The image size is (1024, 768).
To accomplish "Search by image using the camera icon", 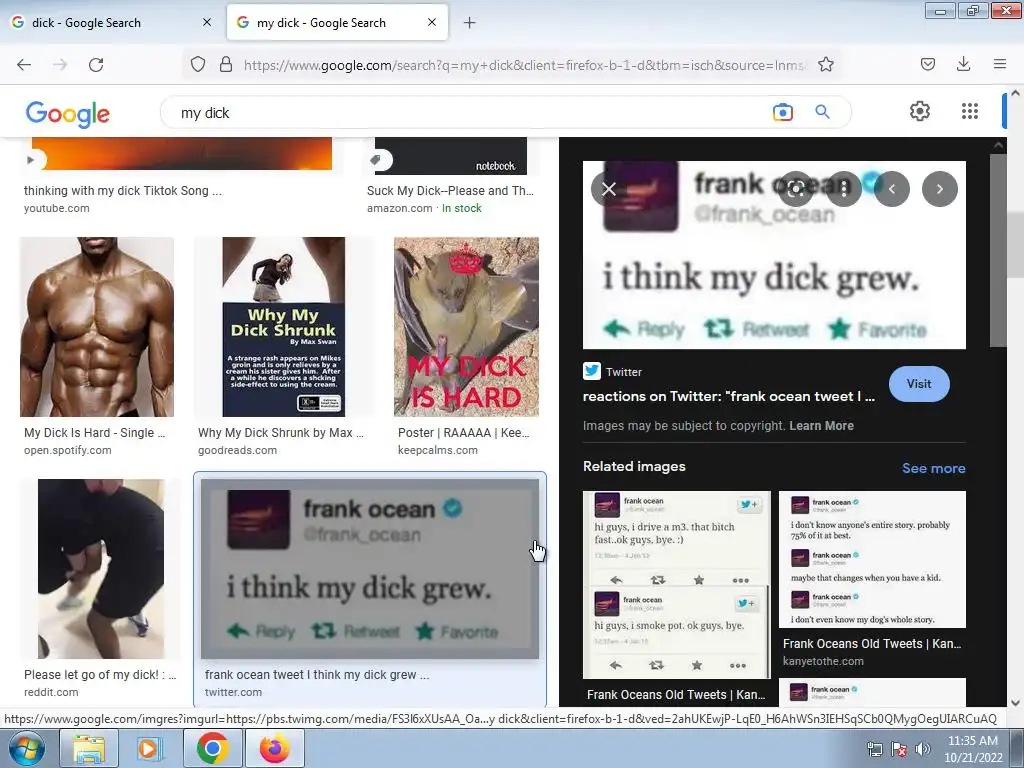I will [x=782, y=112].
